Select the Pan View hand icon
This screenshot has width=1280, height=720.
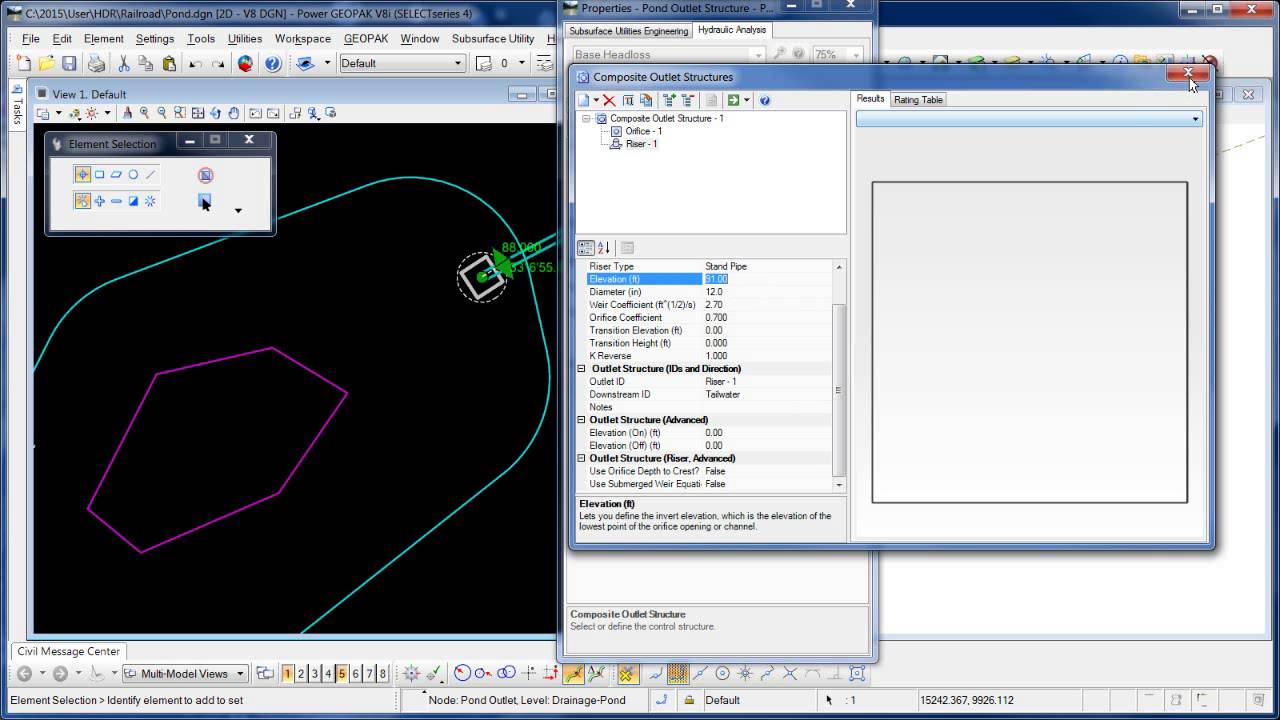(234, 114)
